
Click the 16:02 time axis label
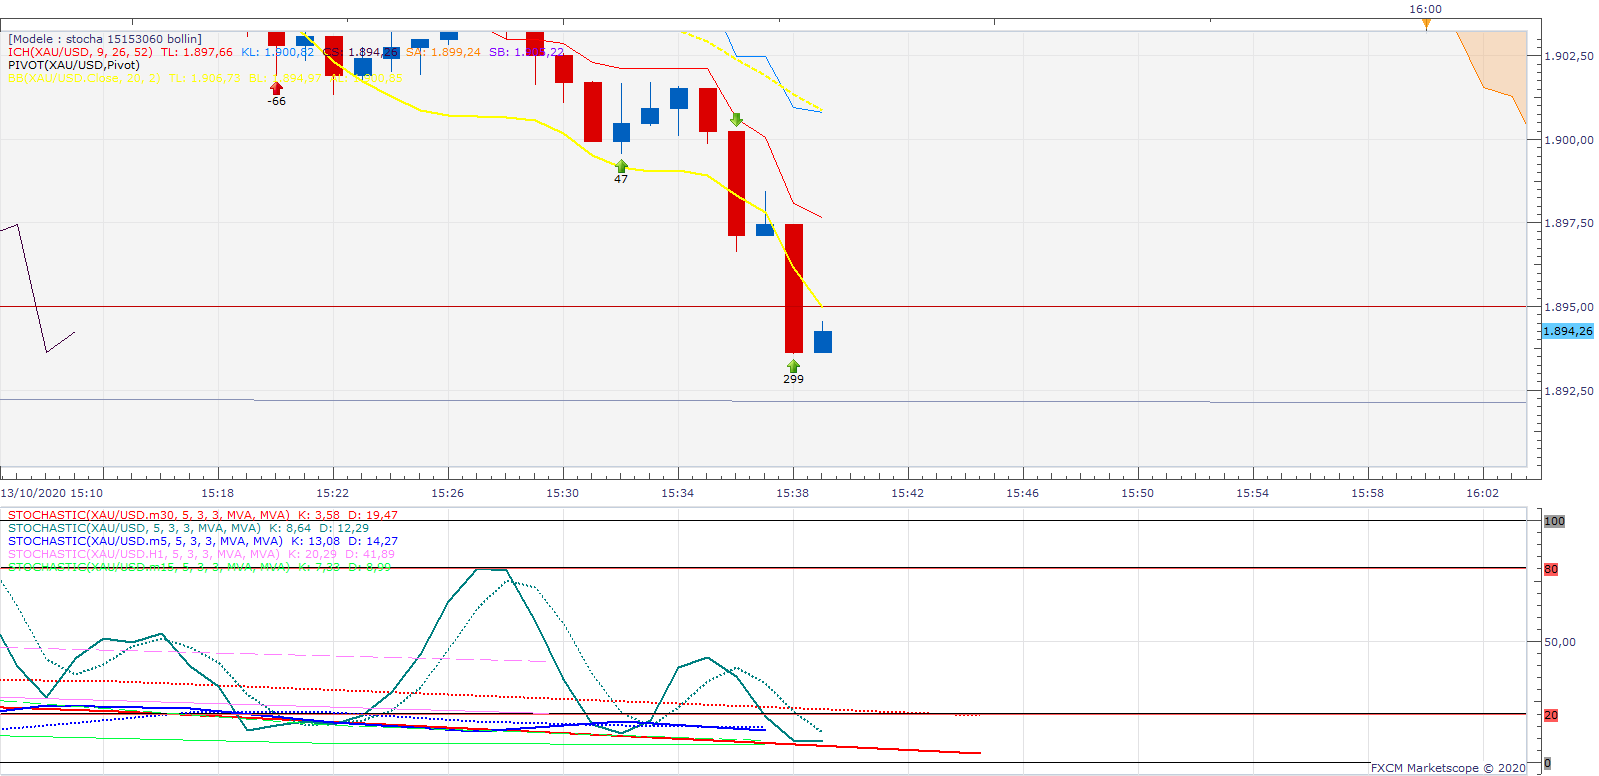(1483, 493)
